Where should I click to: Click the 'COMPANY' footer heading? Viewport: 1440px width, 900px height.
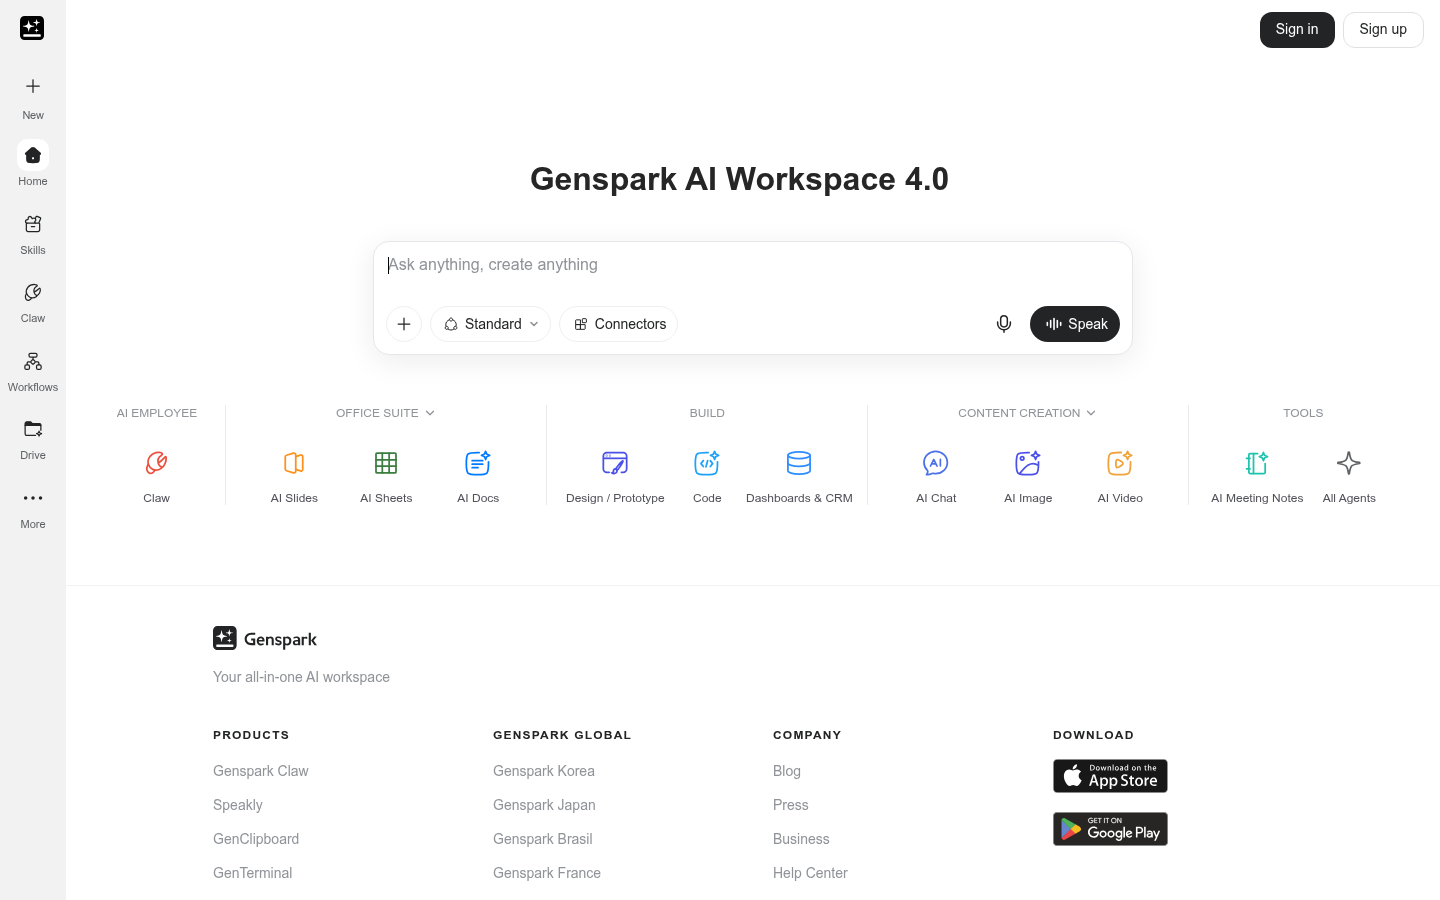coord(807,735)
